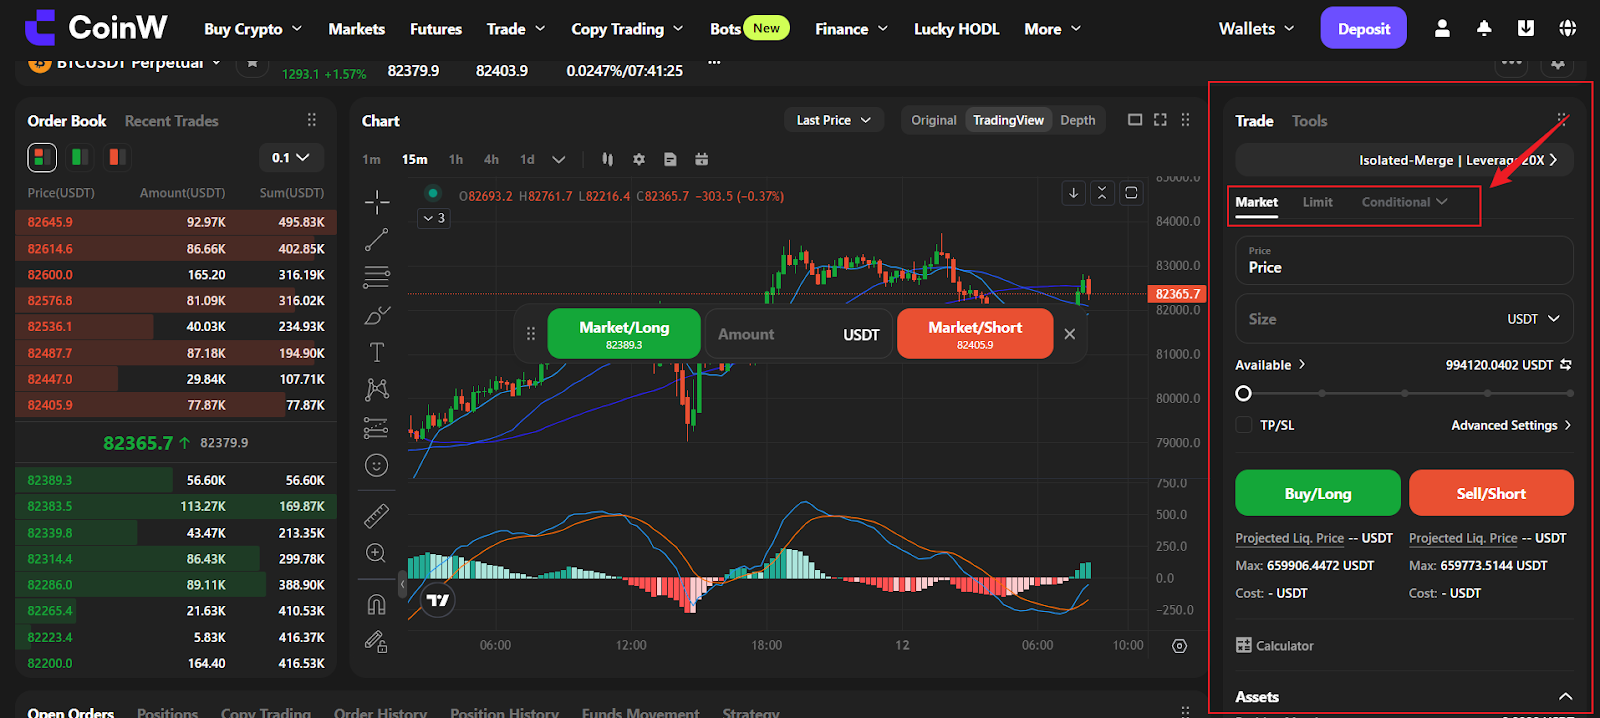The height and width of the screenshot is (718, 1600).
Task: Click the purple Deposit button
Action: 1364,28
